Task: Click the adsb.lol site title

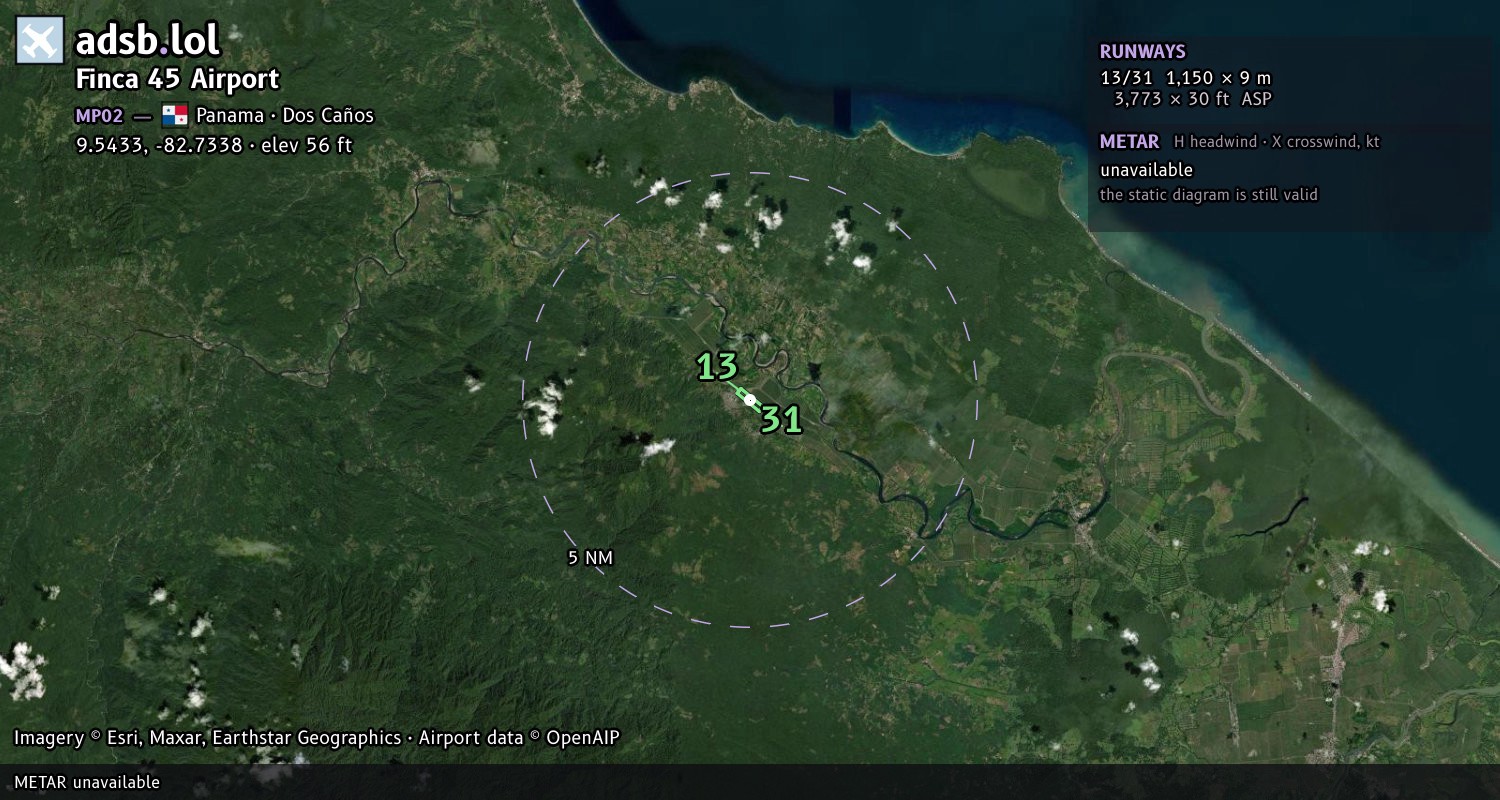Action: (x=148, y=41)
